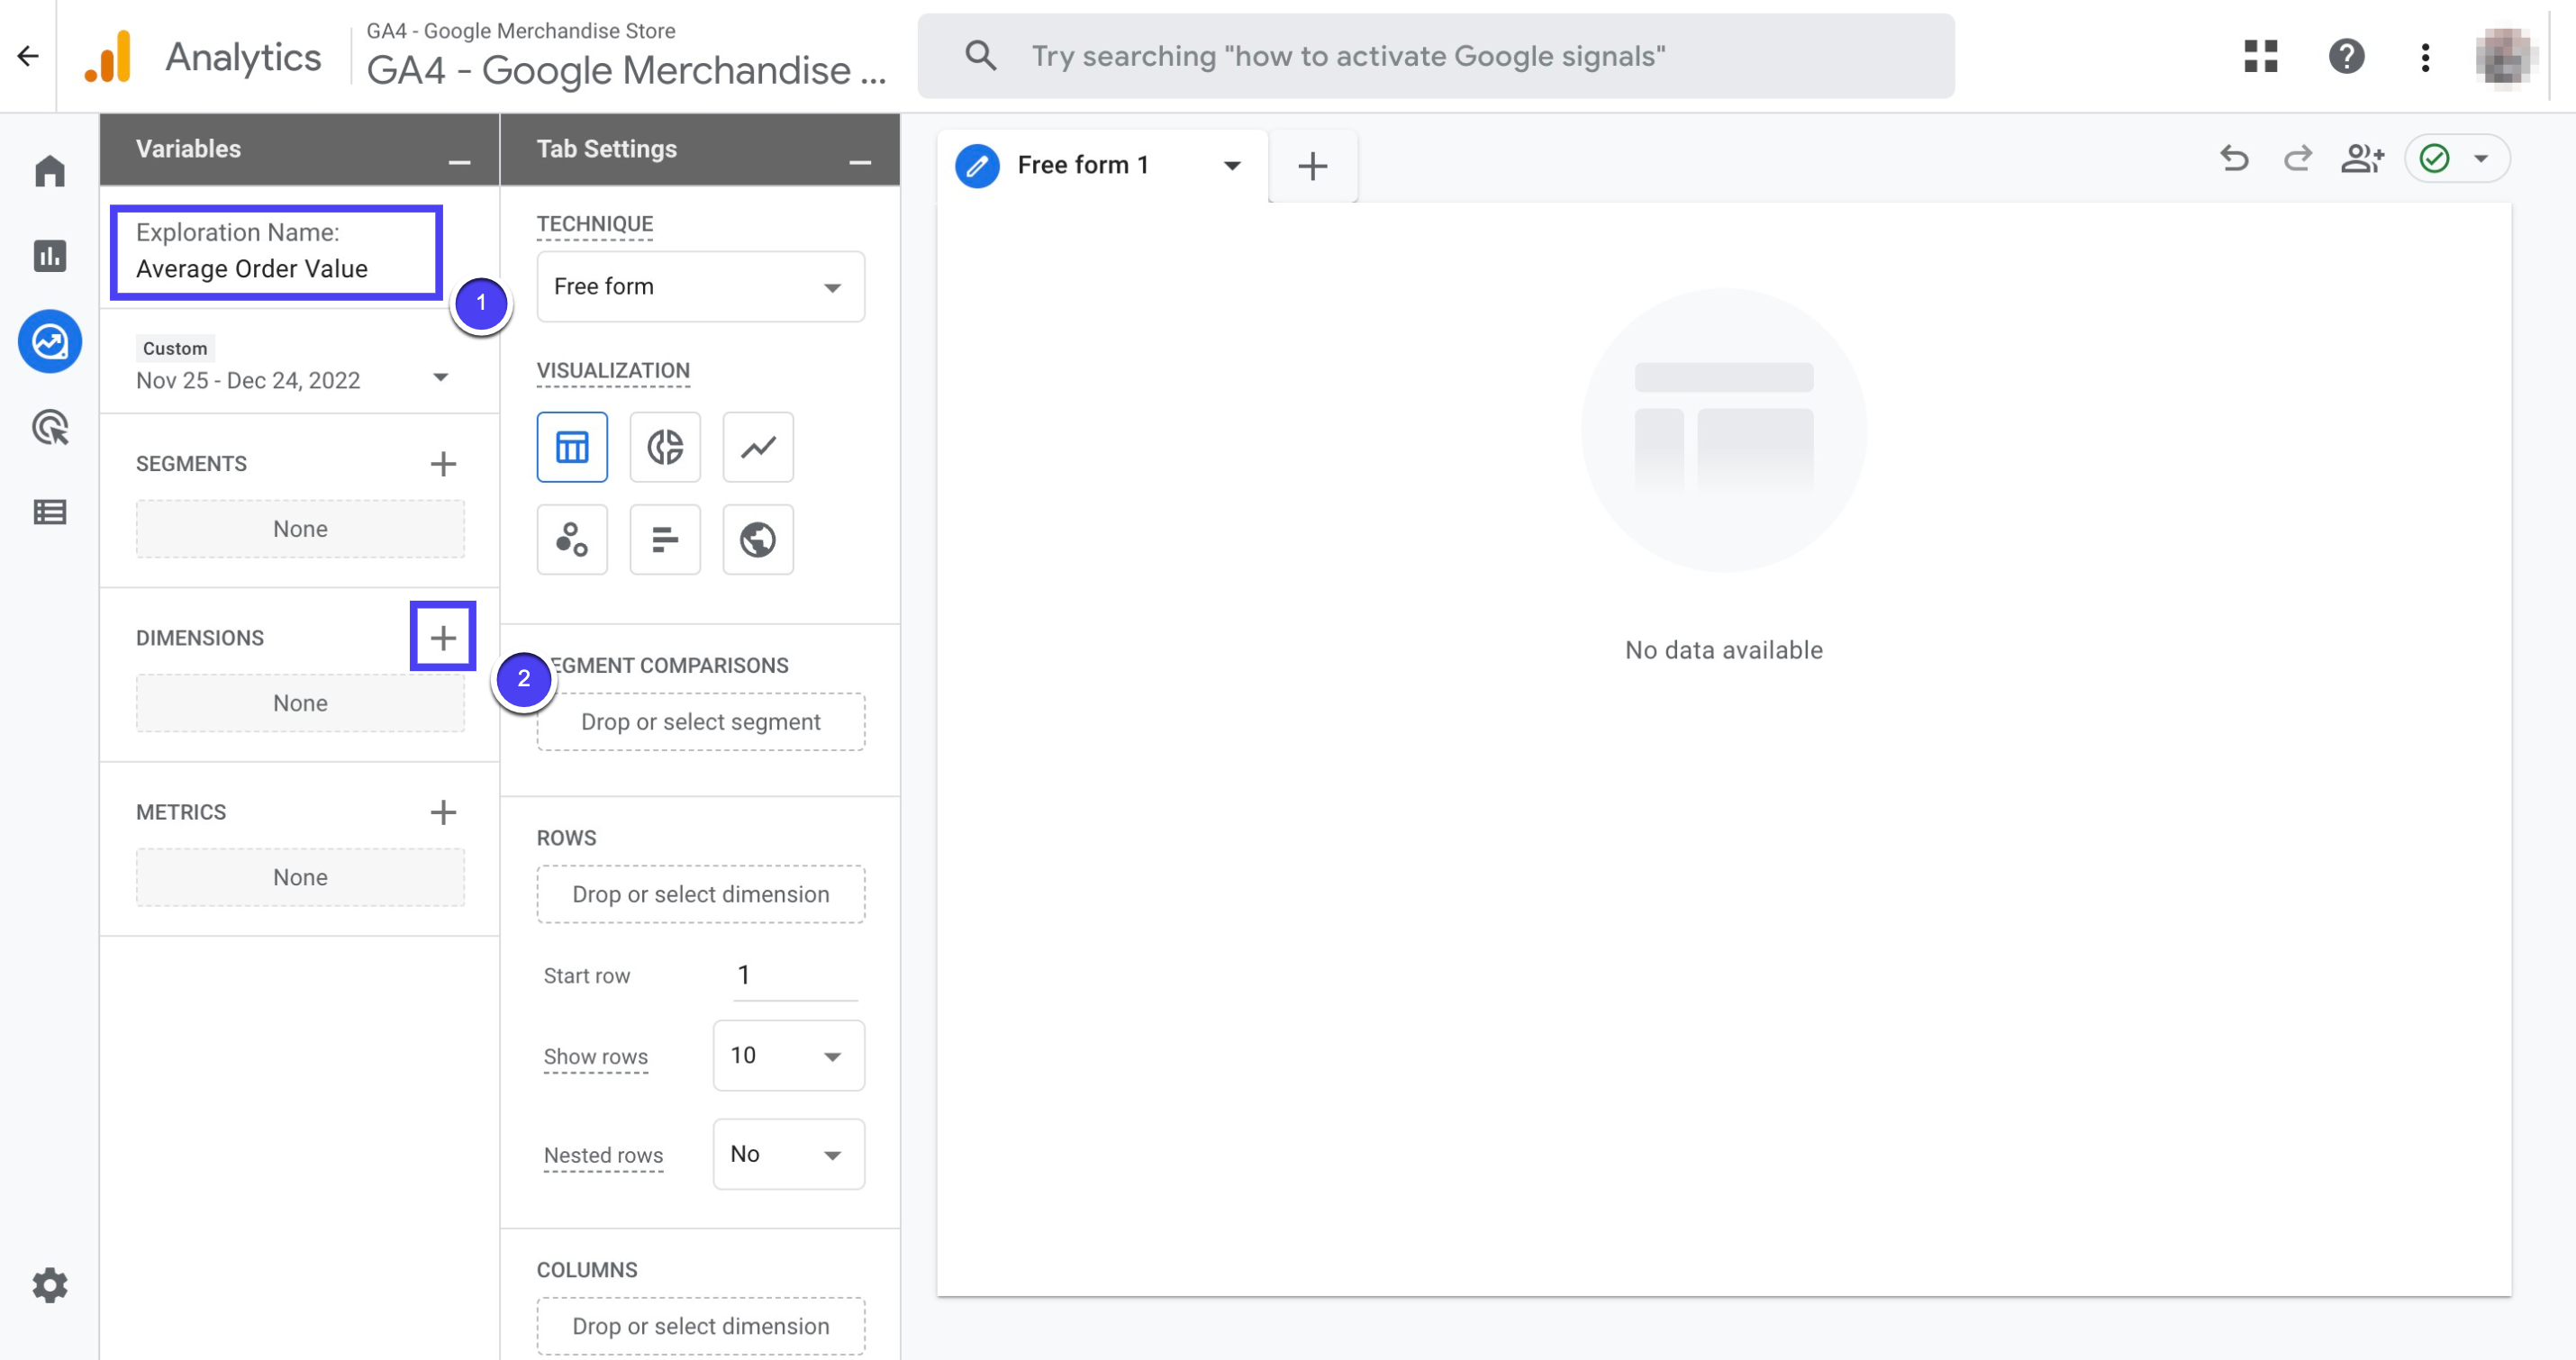Click the back arrow in the header
The image size is (2576, 1360).
coord(28,55)
